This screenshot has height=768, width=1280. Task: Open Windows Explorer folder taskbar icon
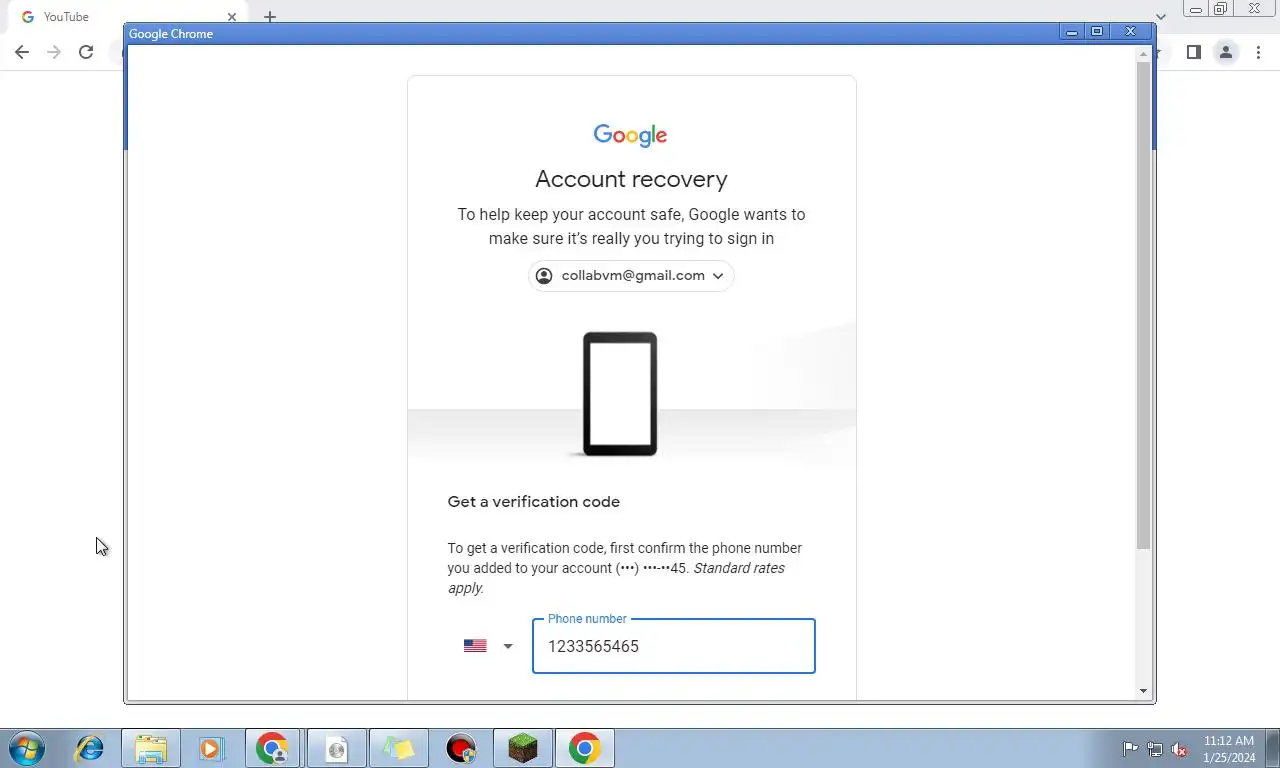tap(151, 748)
